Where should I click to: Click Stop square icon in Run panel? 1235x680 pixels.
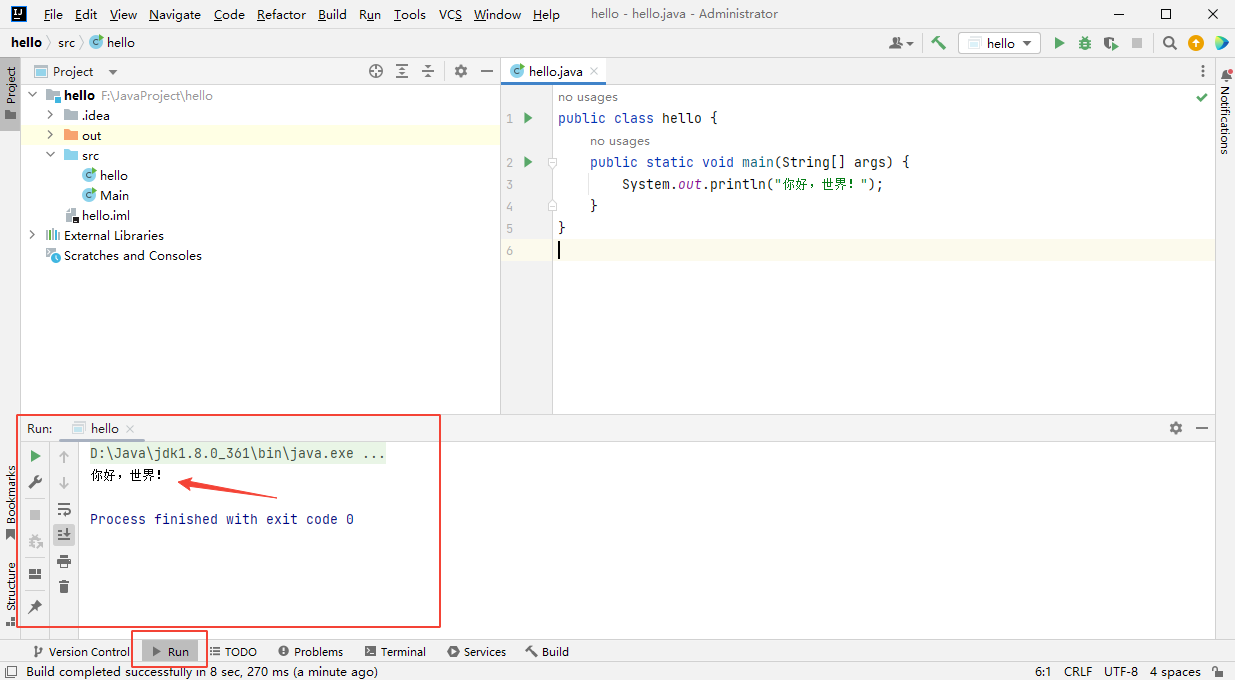35,515
